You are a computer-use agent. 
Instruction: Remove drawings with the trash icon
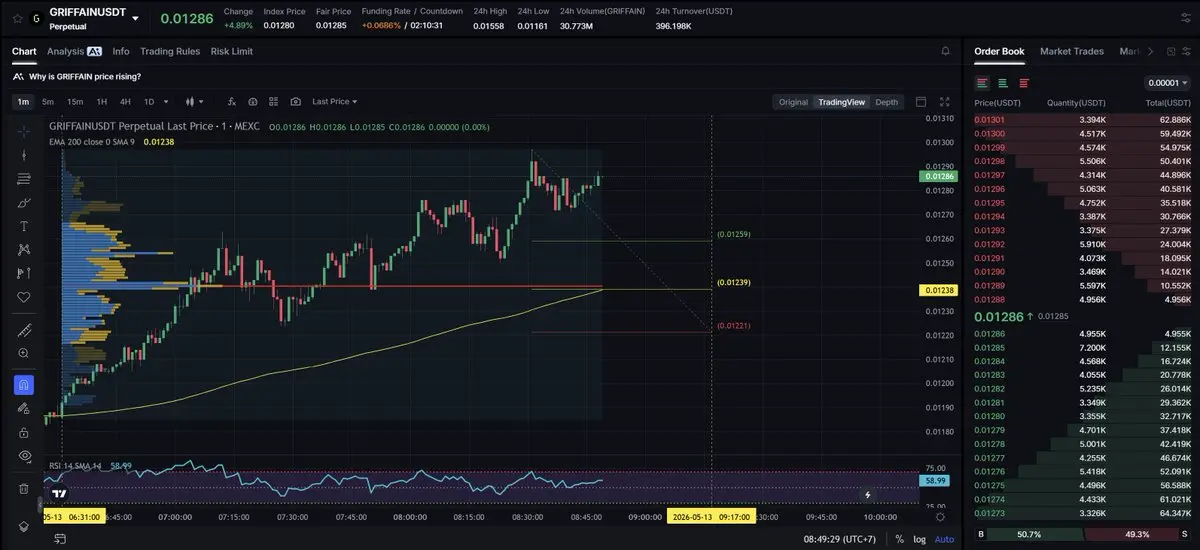pyautogui.click(x=24, y=489)
